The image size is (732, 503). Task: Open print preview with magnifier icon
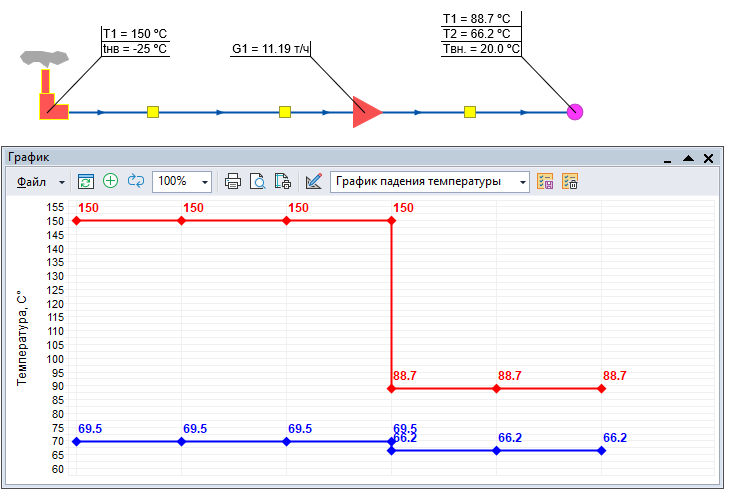(258, 181)
